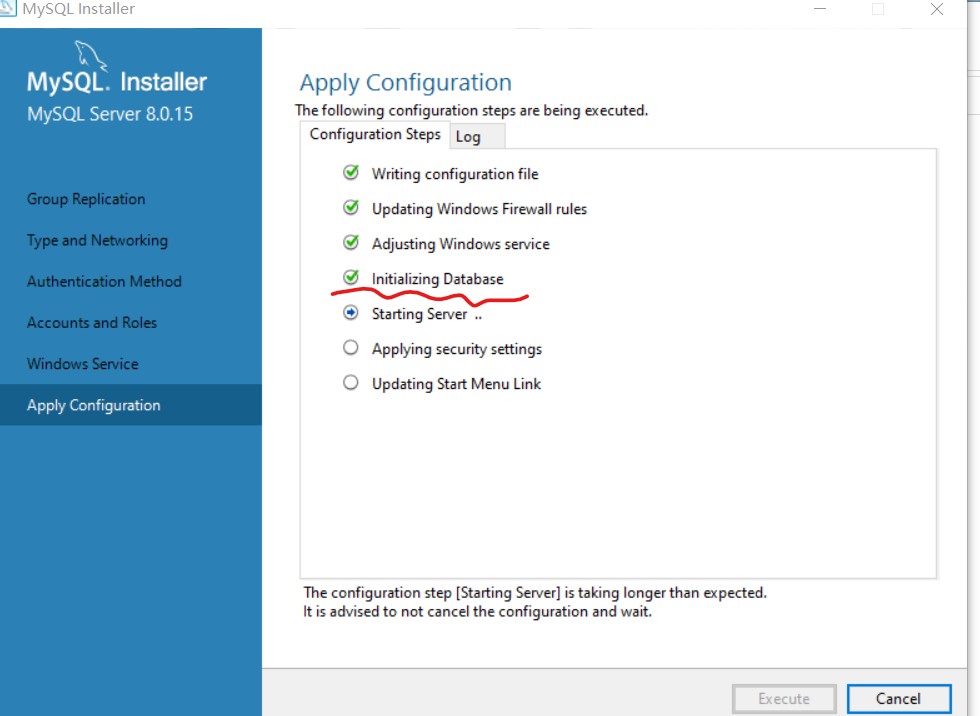Click the Applying security settings text
This screenshot has height=716, width=980.
click(x=457, y=349)
